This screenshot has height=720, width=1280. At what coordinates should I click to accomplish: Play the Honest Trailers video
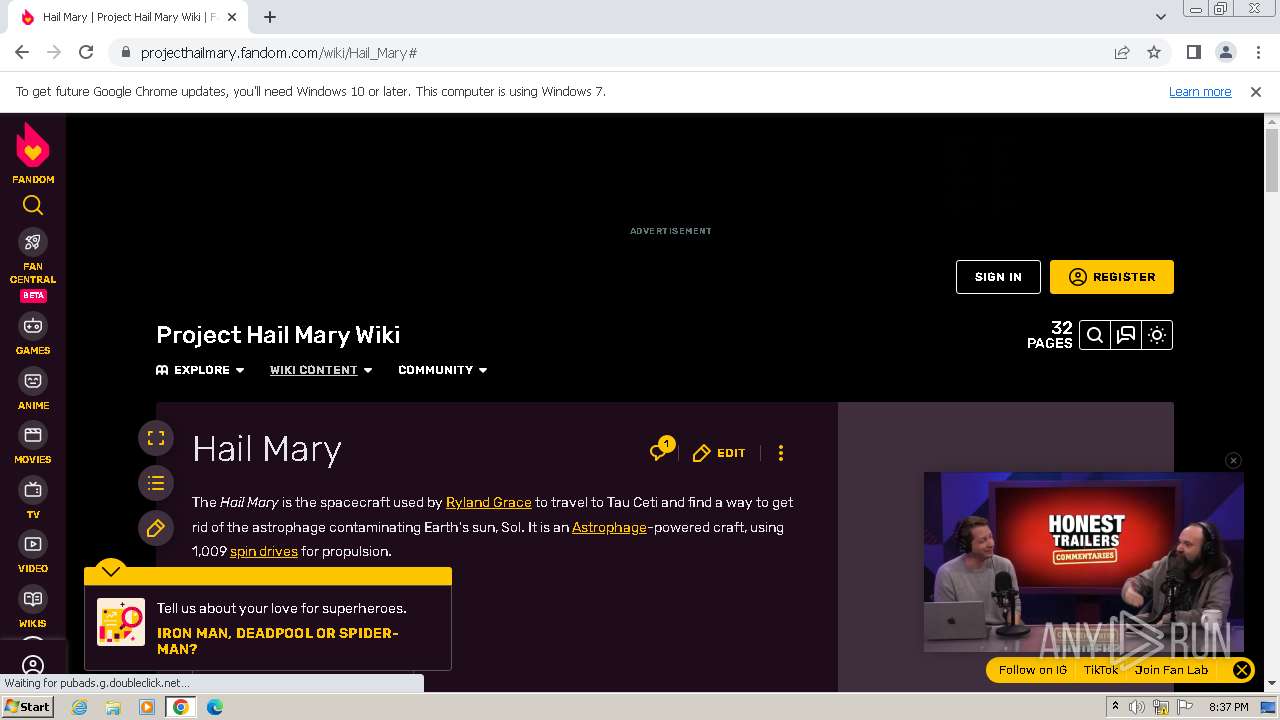(1084, 562)
